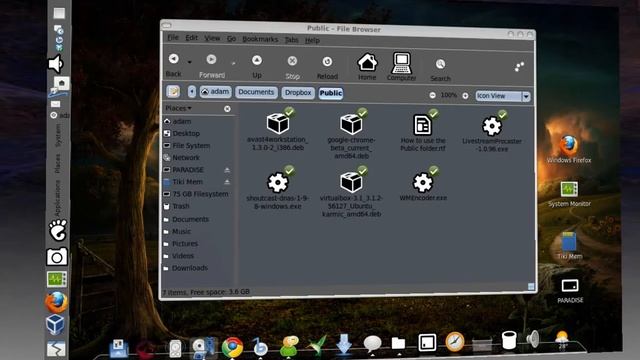The height and width of the screenshot is (360, 640).
Task: Eject the Tiki Mem volume
Action: (x=227, y=182)
